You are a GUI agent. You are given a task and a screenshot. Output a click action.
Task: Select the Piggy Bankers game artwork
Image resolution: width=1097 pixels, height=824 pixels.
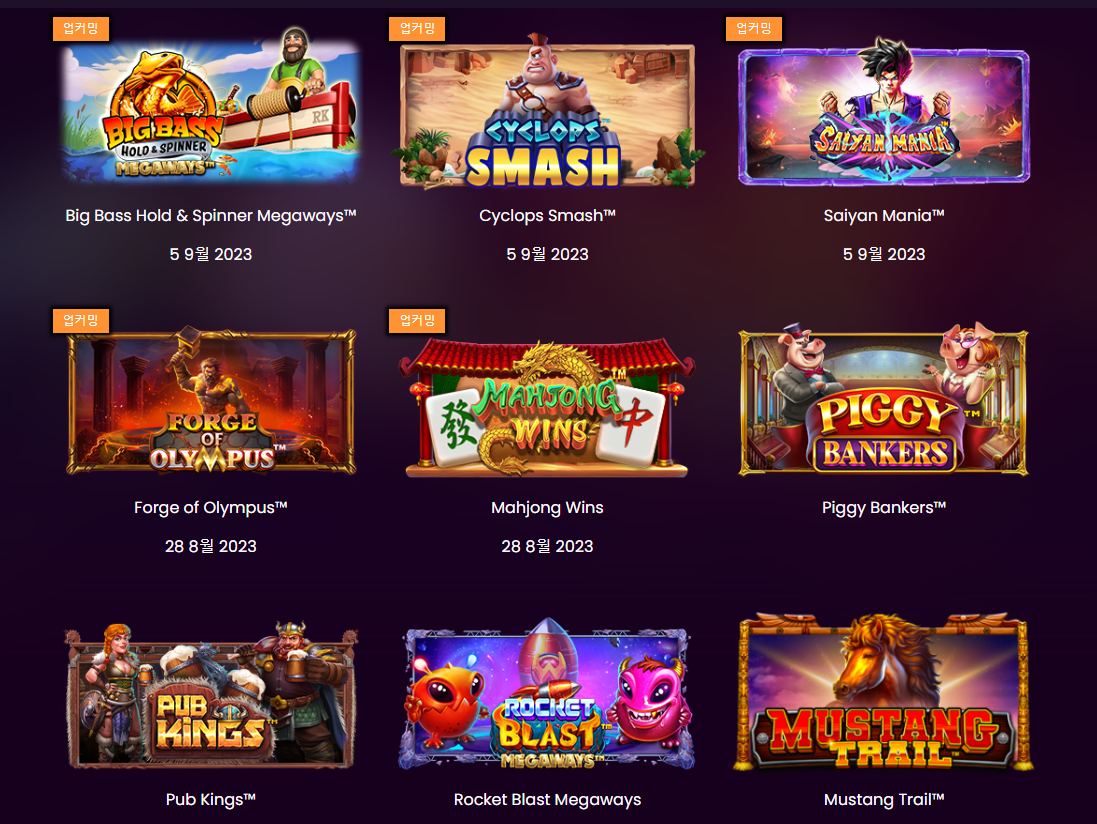pos(884,399)
